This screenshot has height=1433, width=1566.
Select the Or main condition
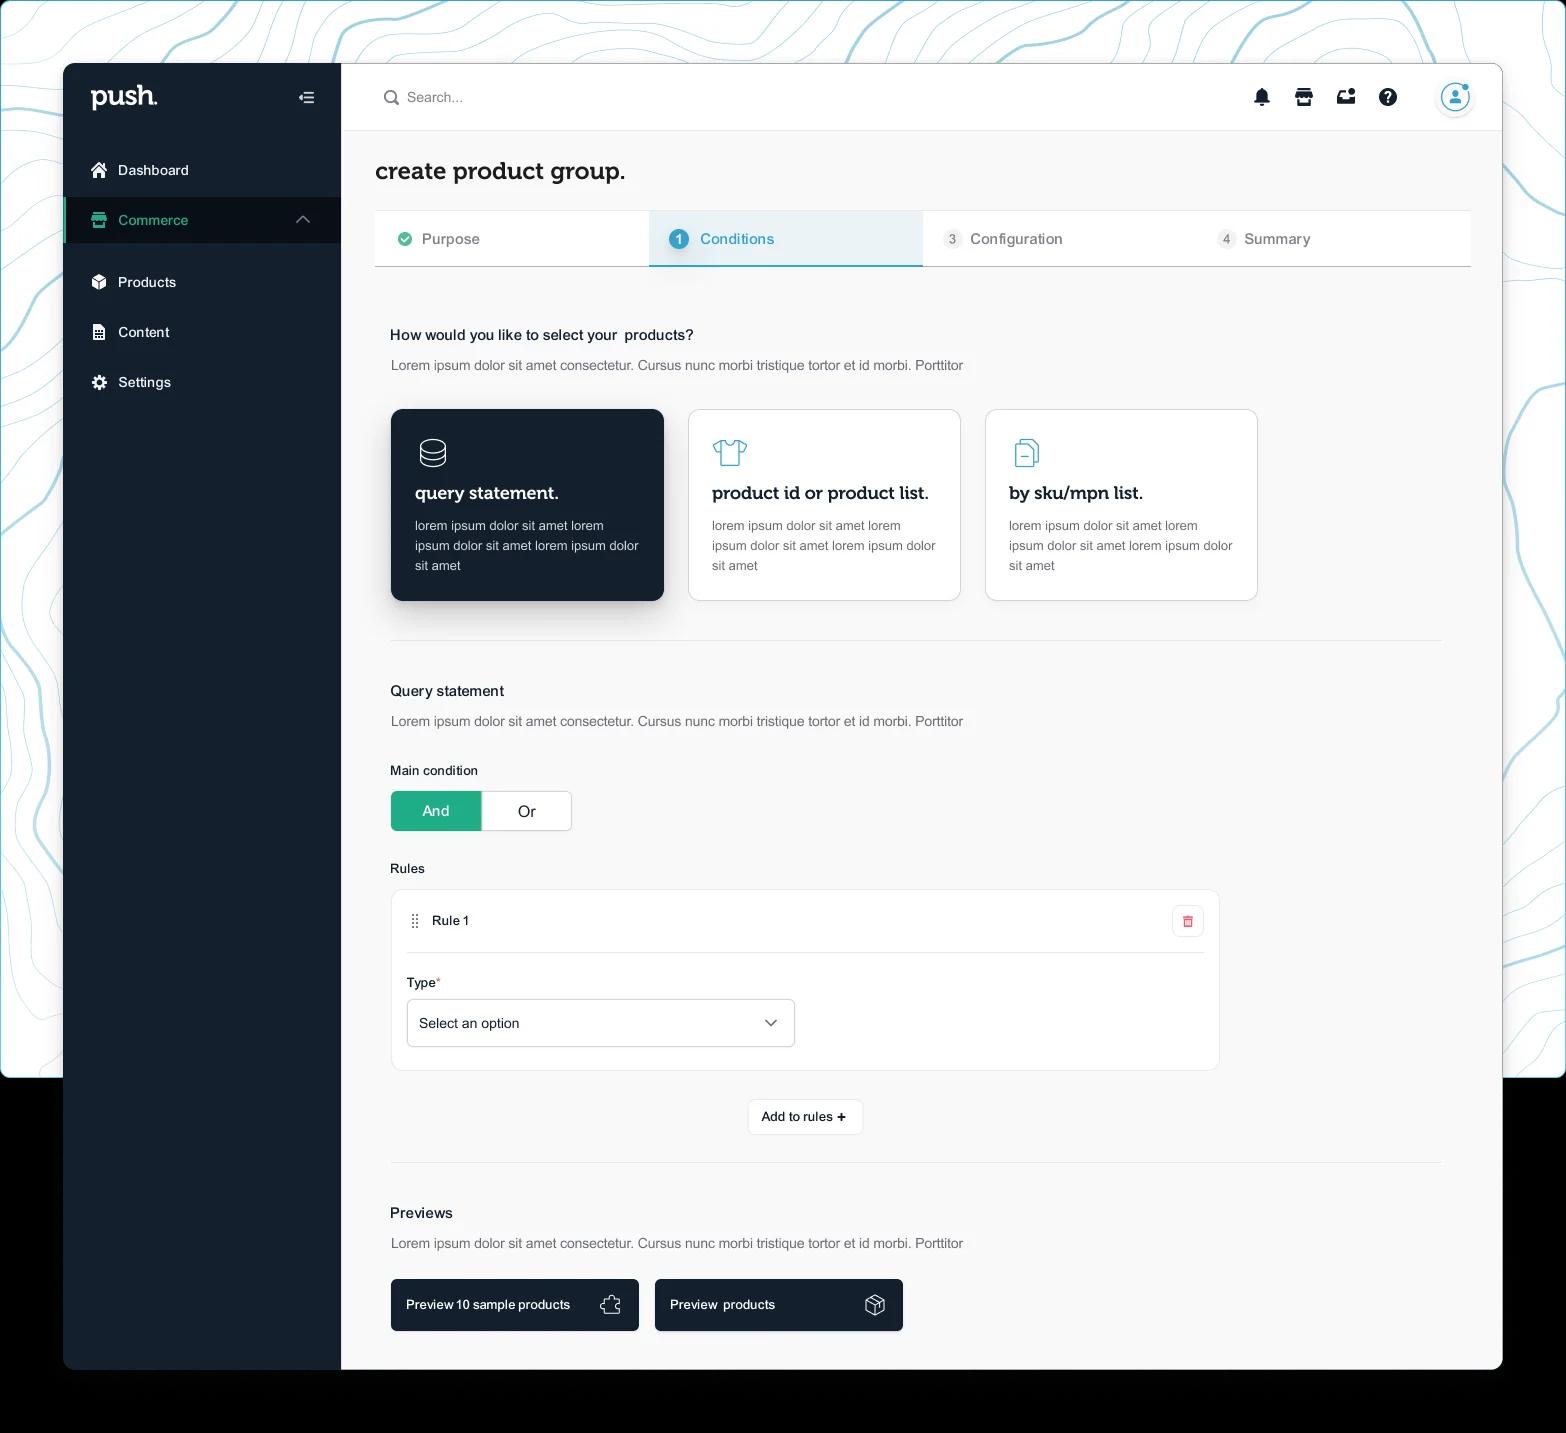527,811
